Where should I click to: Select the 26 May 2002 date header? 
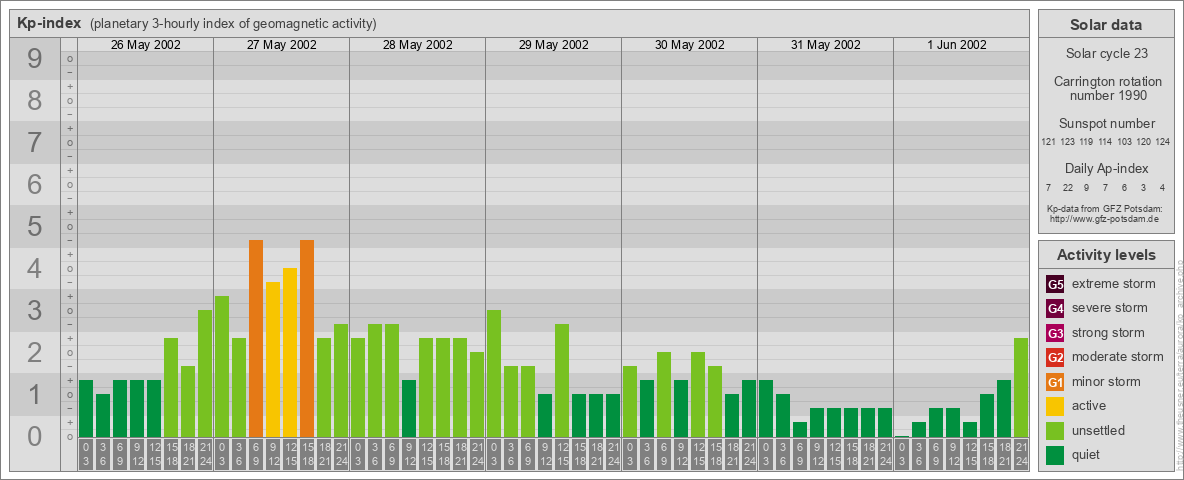(146, 45)
